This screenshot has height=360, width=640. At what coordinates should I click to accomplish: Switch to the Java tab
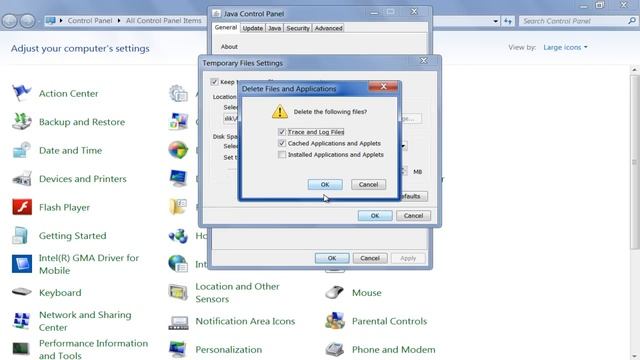click(x=275, y=28)
